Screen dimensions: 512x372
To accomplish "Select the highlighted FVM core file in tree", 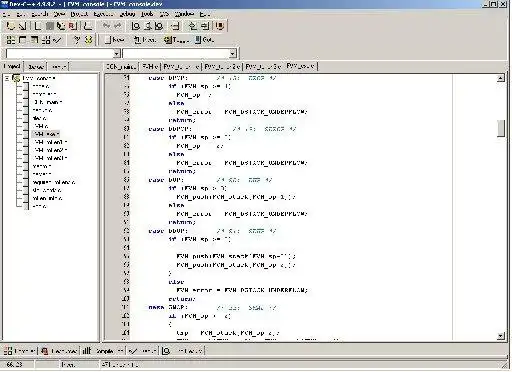I will tap(46, 134).
